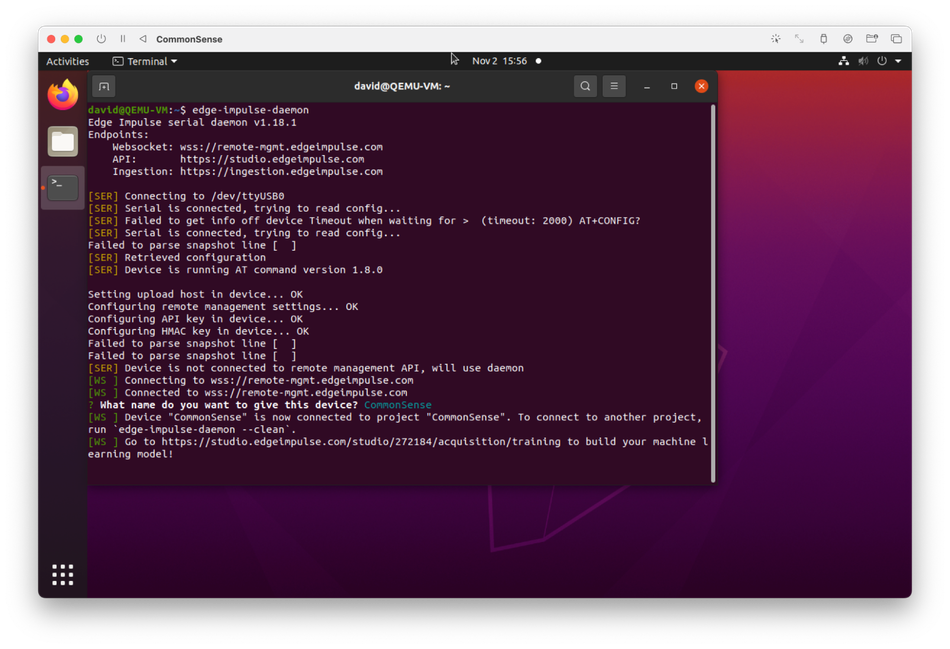Viewport: 950px width, 649px height.
Task: Click the capture mouse cursor icon
Action: 776,39
